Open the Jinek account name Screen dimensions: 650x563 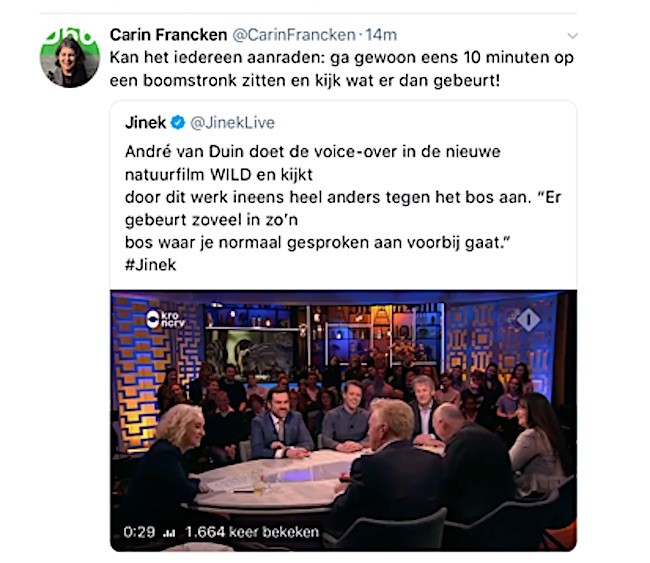coord(146,123)
